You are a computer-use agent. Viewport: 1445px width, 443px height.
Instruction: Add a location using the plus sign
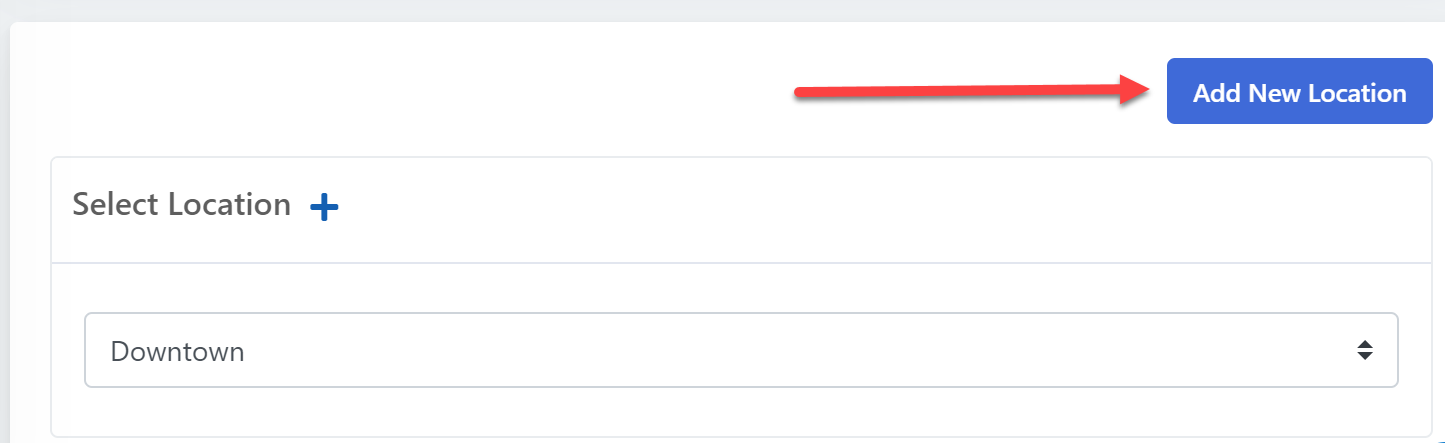(x=324, y=207)
